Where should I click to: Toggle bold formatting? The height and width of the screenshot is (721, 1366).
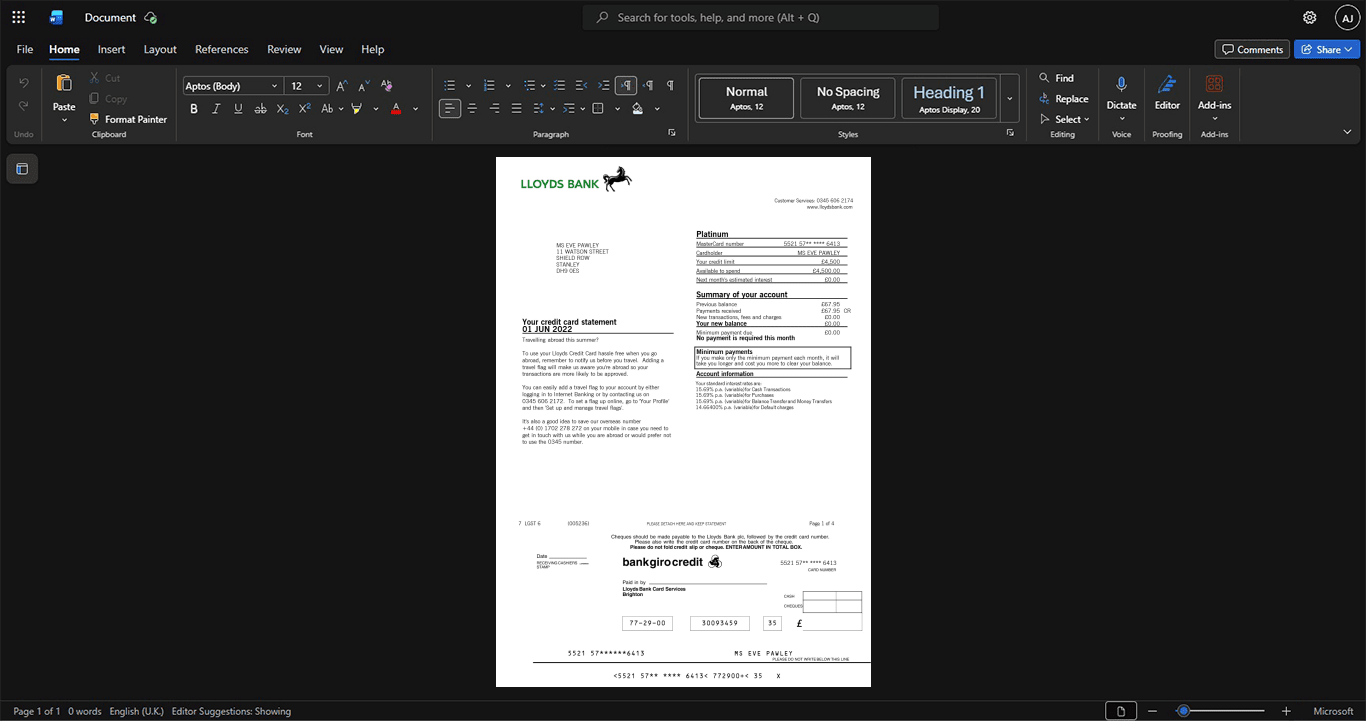(x=194, y=108)
